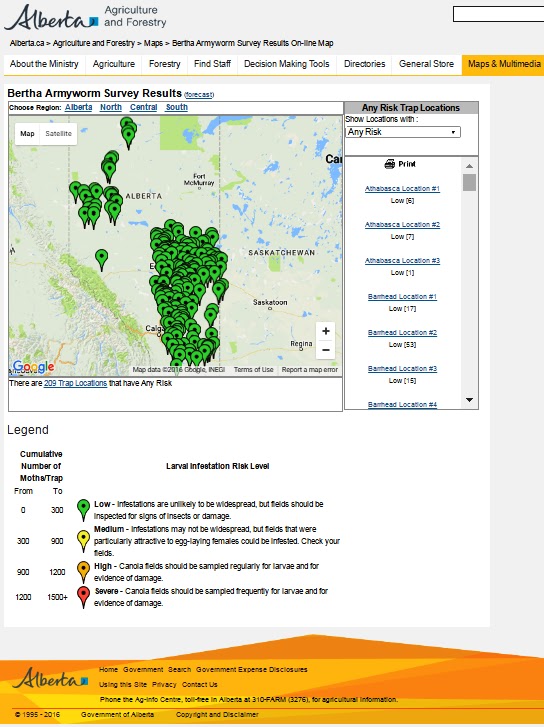Viewport: 544px width, 727px height.
Task: Click the search input field in the header
Action: click(499, 14)
